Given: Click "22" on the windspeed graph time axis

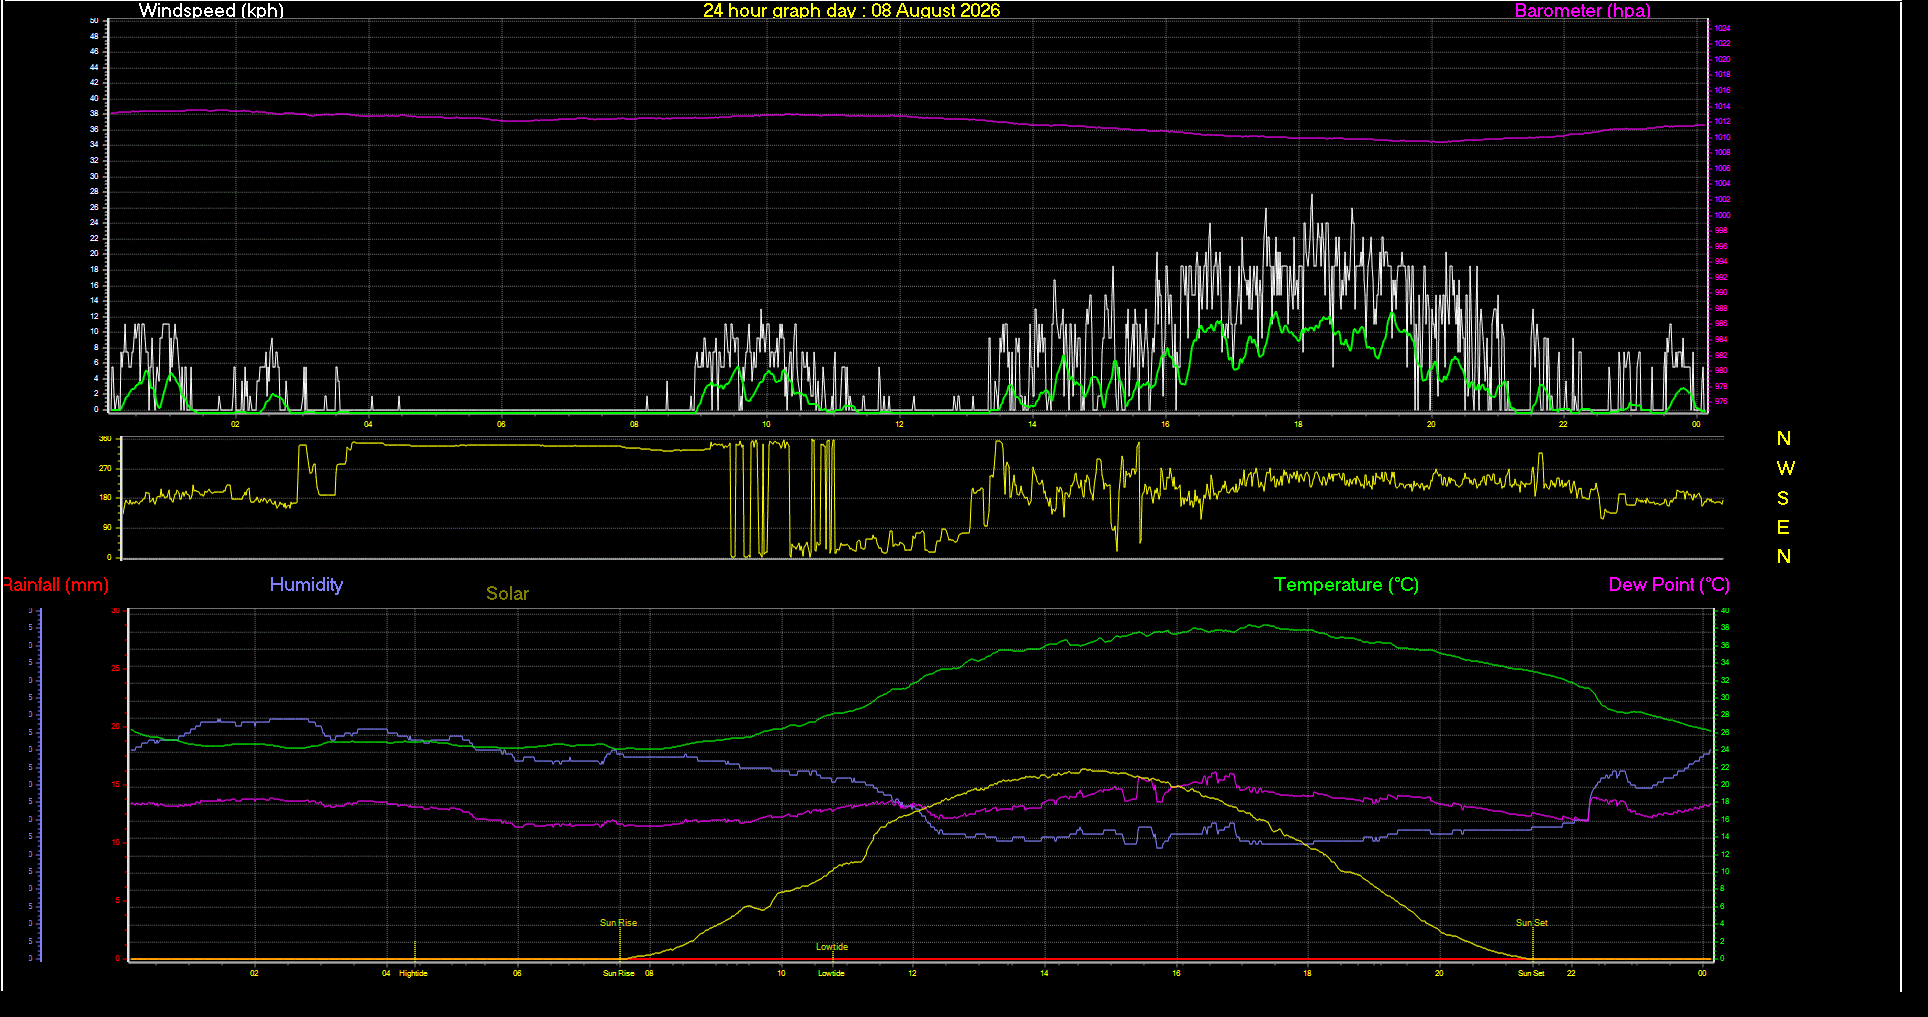Looking at the screenshot, I should click(x=1563, y=425).
